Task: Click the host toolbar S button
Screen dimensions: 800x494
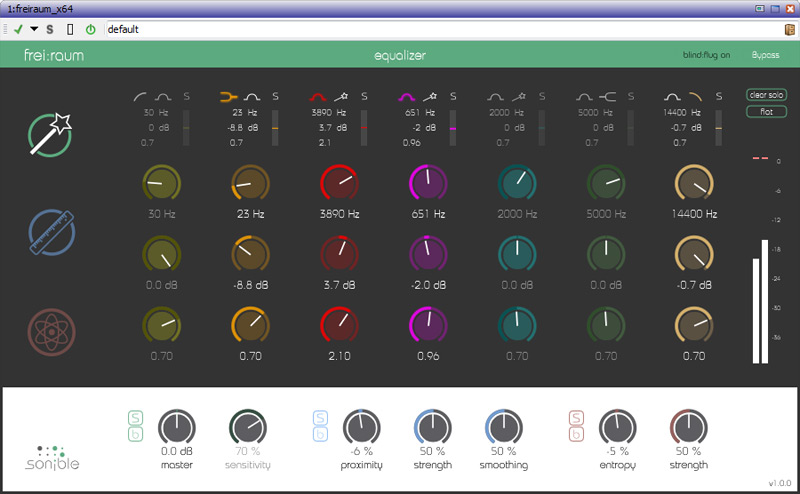Action: click(x=49, y=29)
